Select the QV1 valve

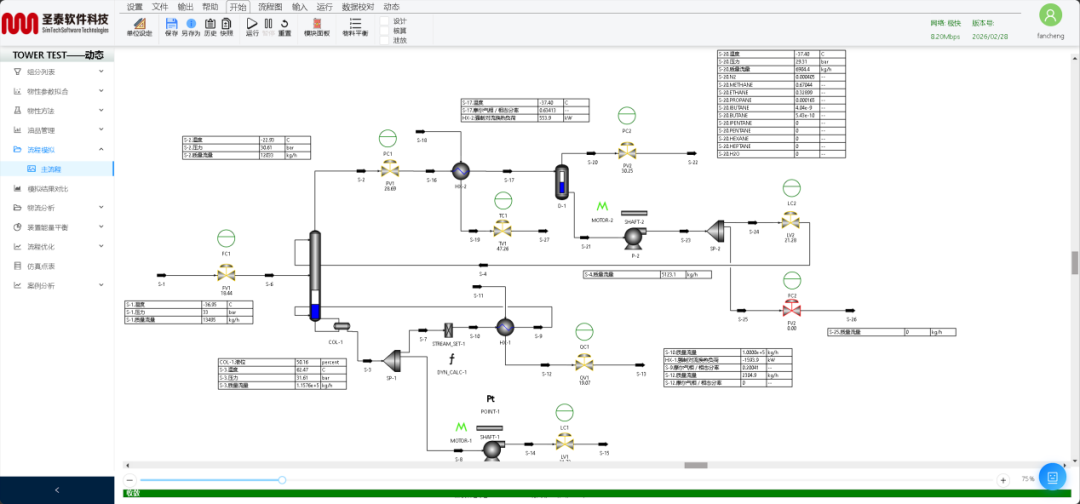click(x=584, y=364)
